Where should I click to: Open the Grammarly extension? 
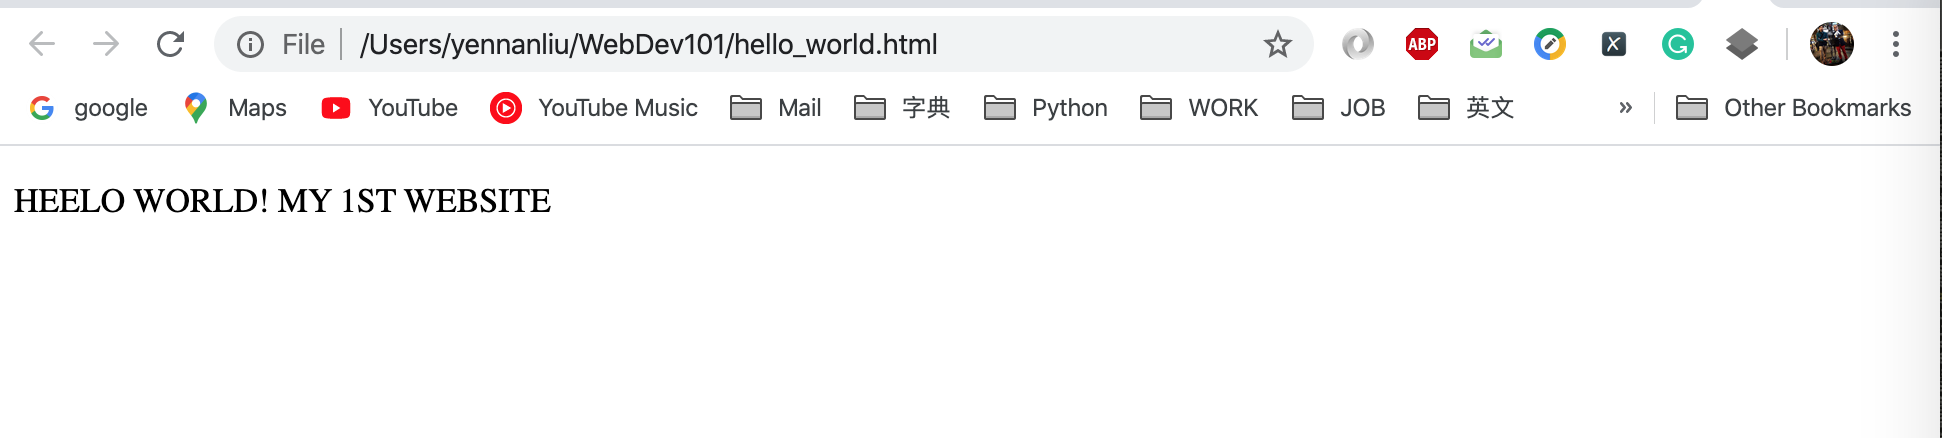[1677, 44]
